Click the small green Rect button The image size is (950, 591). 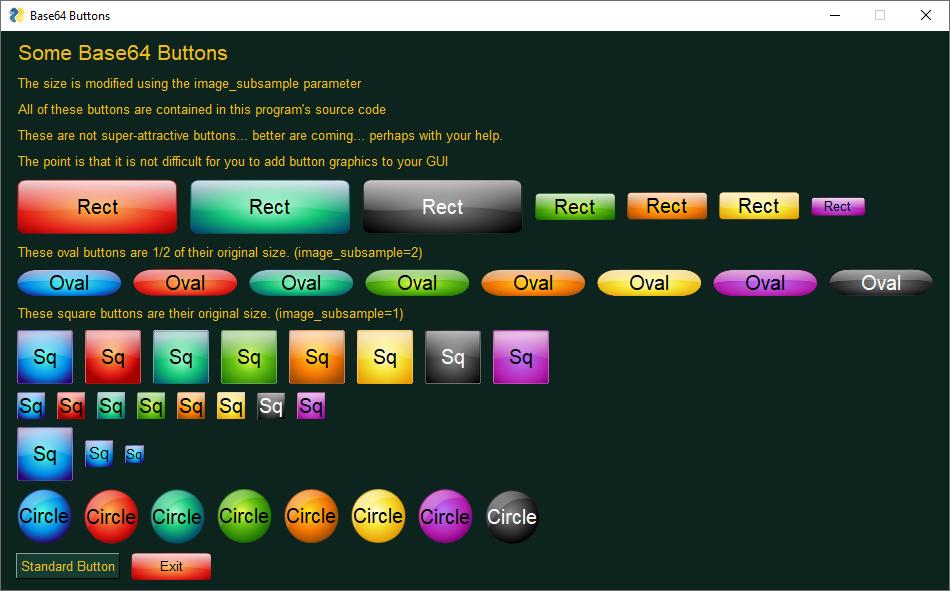(x=575, y=207)
